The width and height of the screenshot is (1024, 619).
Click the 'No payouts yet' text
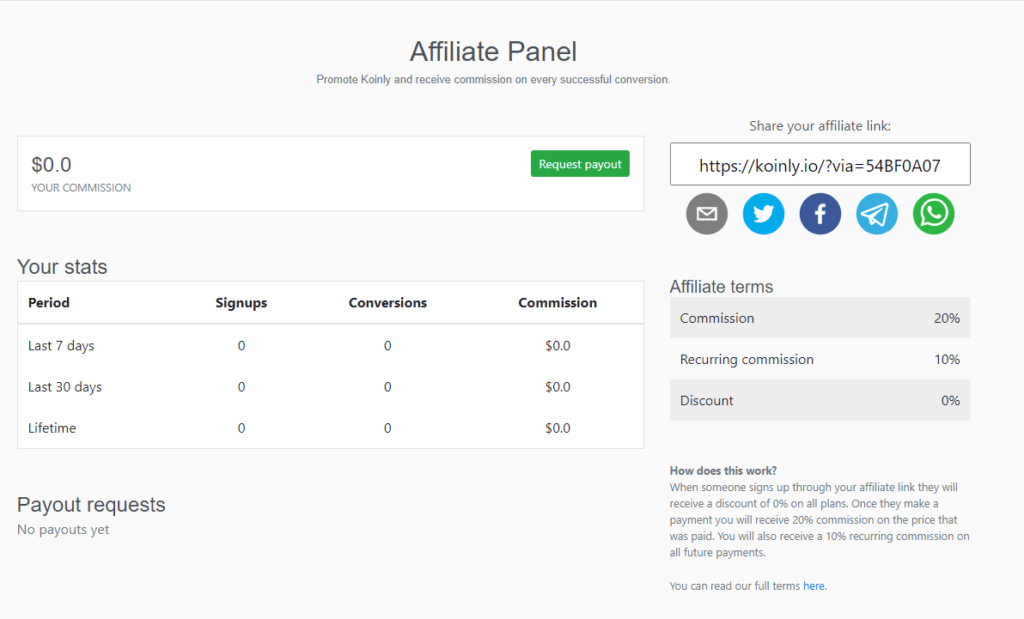[63, 530]
